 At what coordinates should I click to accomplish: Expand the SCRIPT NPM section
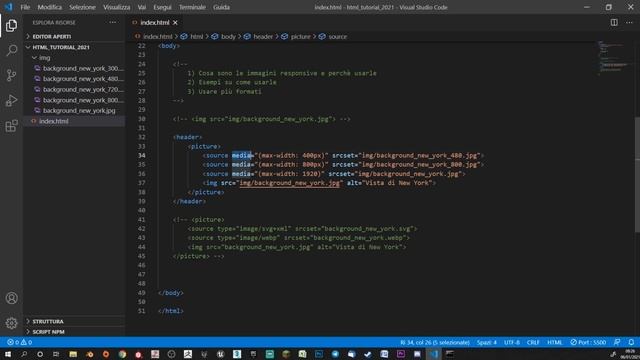[74, 332]
